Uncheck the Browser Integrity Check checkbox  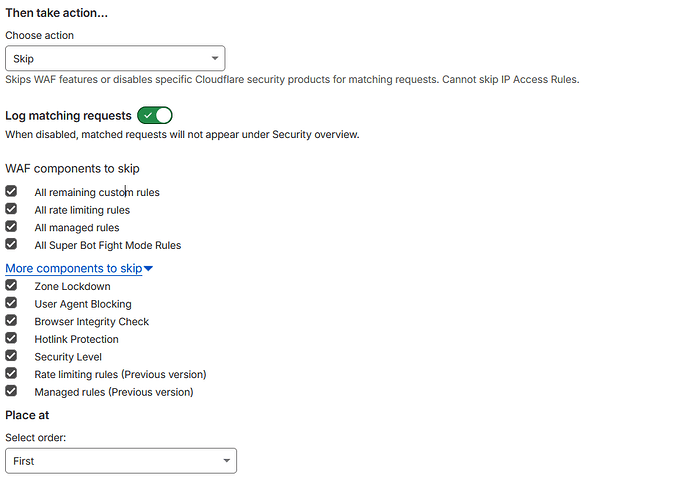[x=11, y=320]
